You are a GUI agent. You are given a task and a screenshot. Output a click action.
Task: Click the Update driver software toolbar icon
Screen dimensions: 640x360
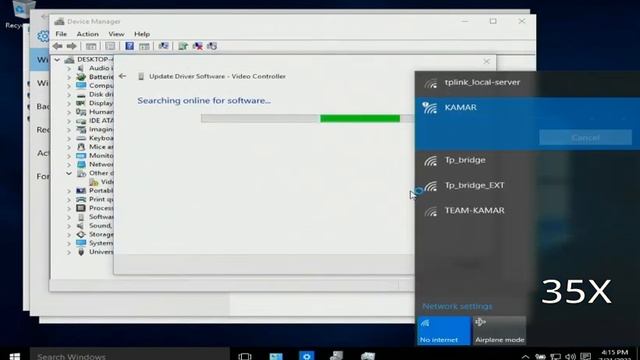(x=183, y=46)
